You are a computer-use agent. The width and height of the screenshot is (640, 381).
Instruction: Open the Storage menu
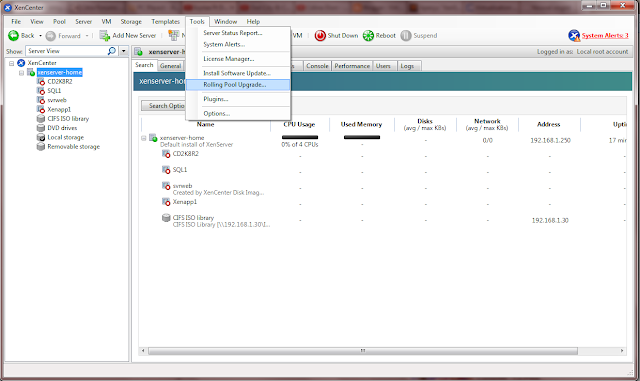tap(131, 22)
